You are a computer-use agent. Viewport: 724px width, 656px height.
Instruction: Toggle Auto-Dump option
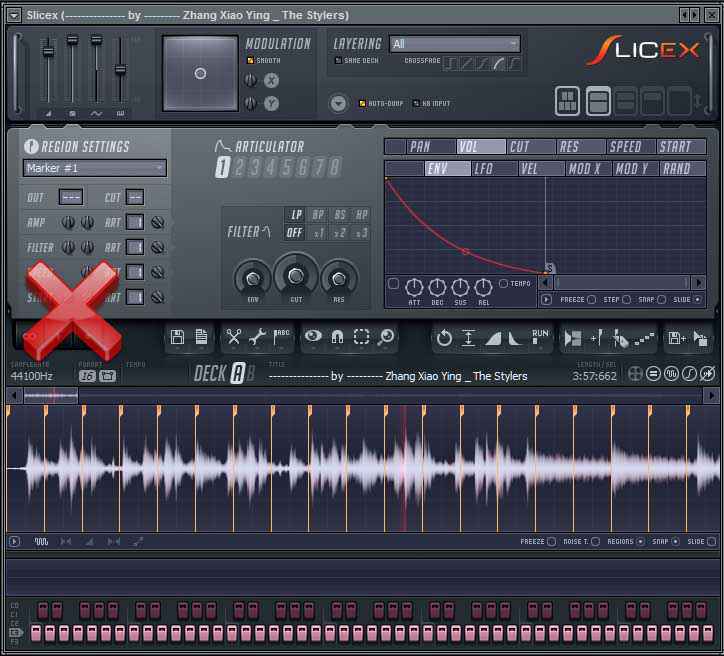[362, 103]
